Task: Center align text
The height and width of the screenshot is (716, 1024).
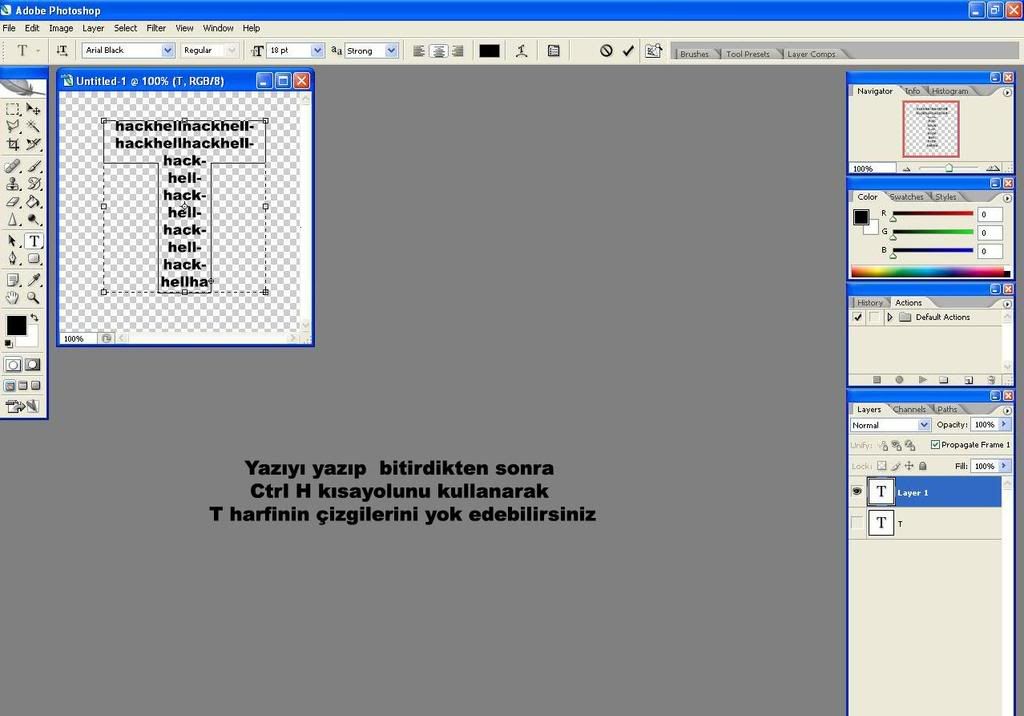Action: [x=439, y=50]
